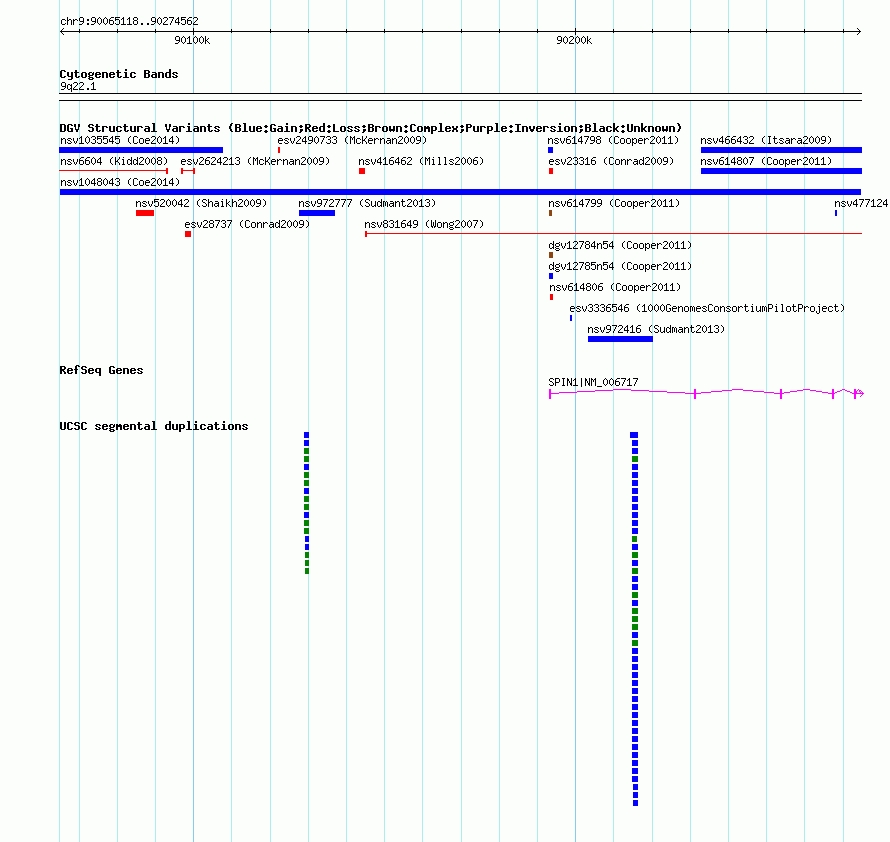
Task: Select the red esv28737 loss marker
Action: pos(188,234)
